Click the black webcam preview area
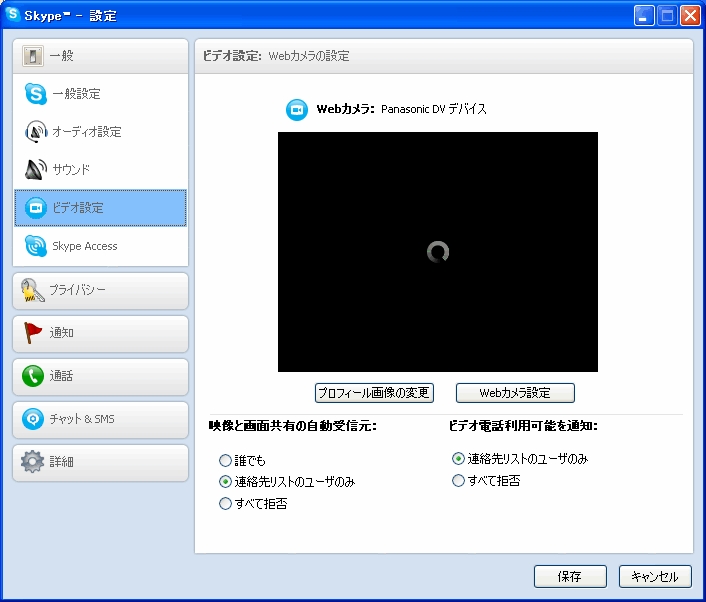Viewport: 706px width, 602px height. 438,252
